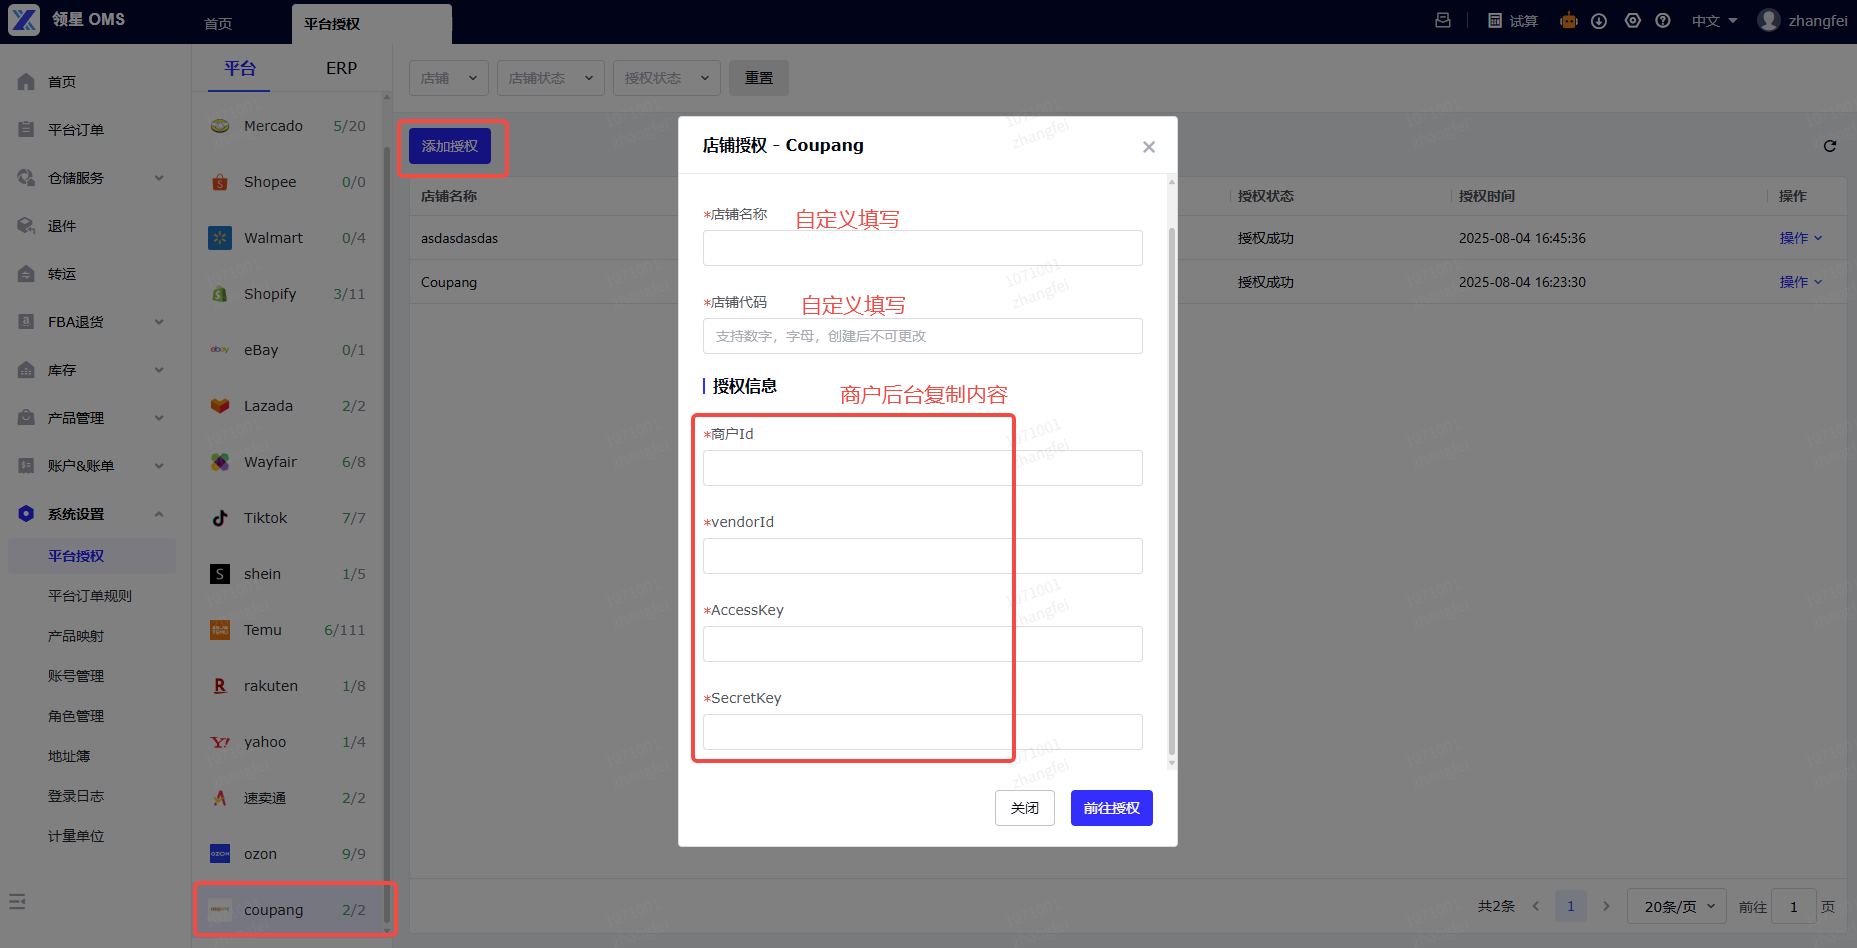Open the help question mark icon
Screen dimensions: 1857x948
[1663, 21]
